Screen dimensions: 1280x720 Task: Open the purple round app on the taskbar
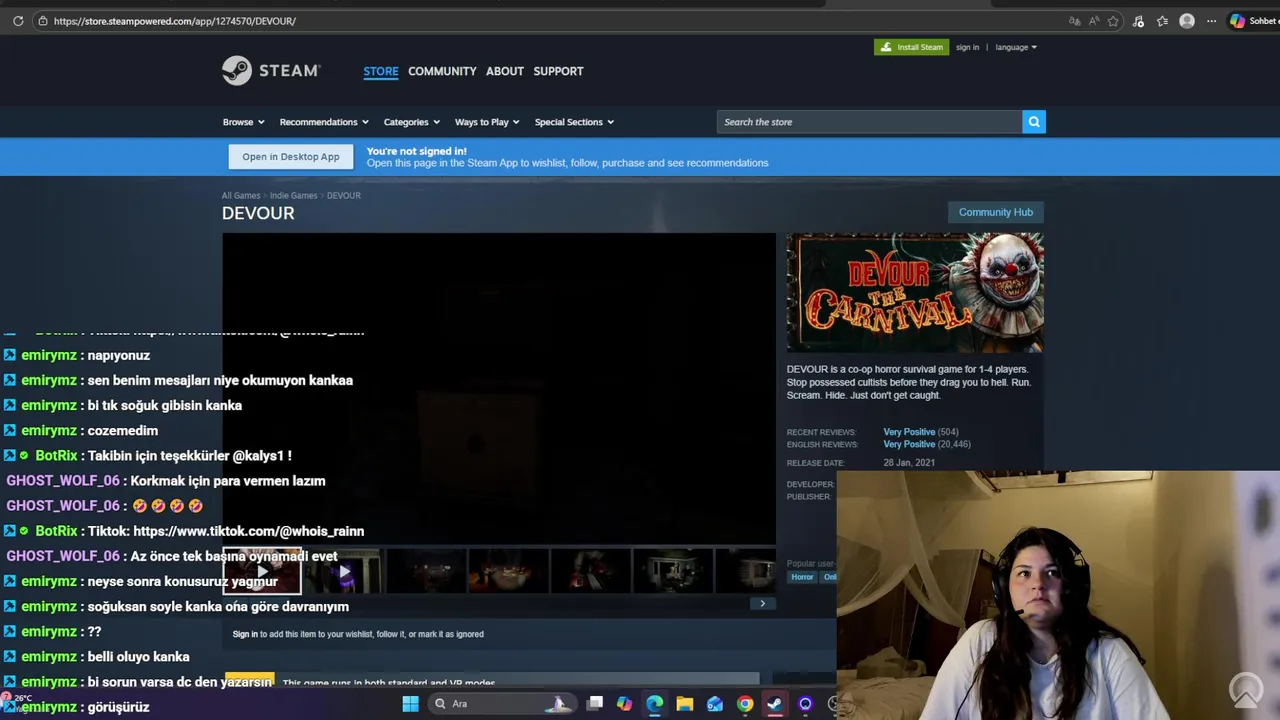pyautogui.click(x=805, y=704)
